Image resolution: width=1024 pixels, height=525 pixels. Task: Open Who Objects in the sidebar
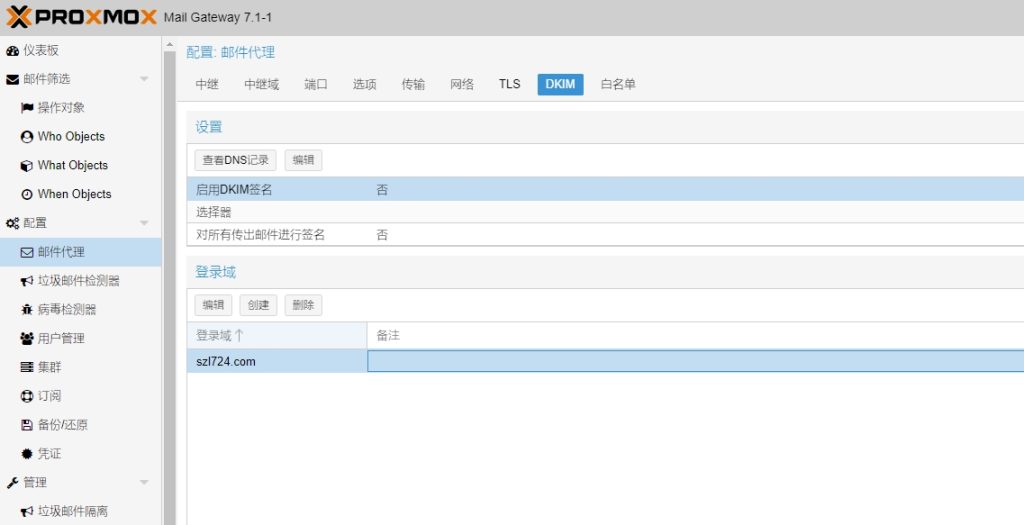point(71,136)
